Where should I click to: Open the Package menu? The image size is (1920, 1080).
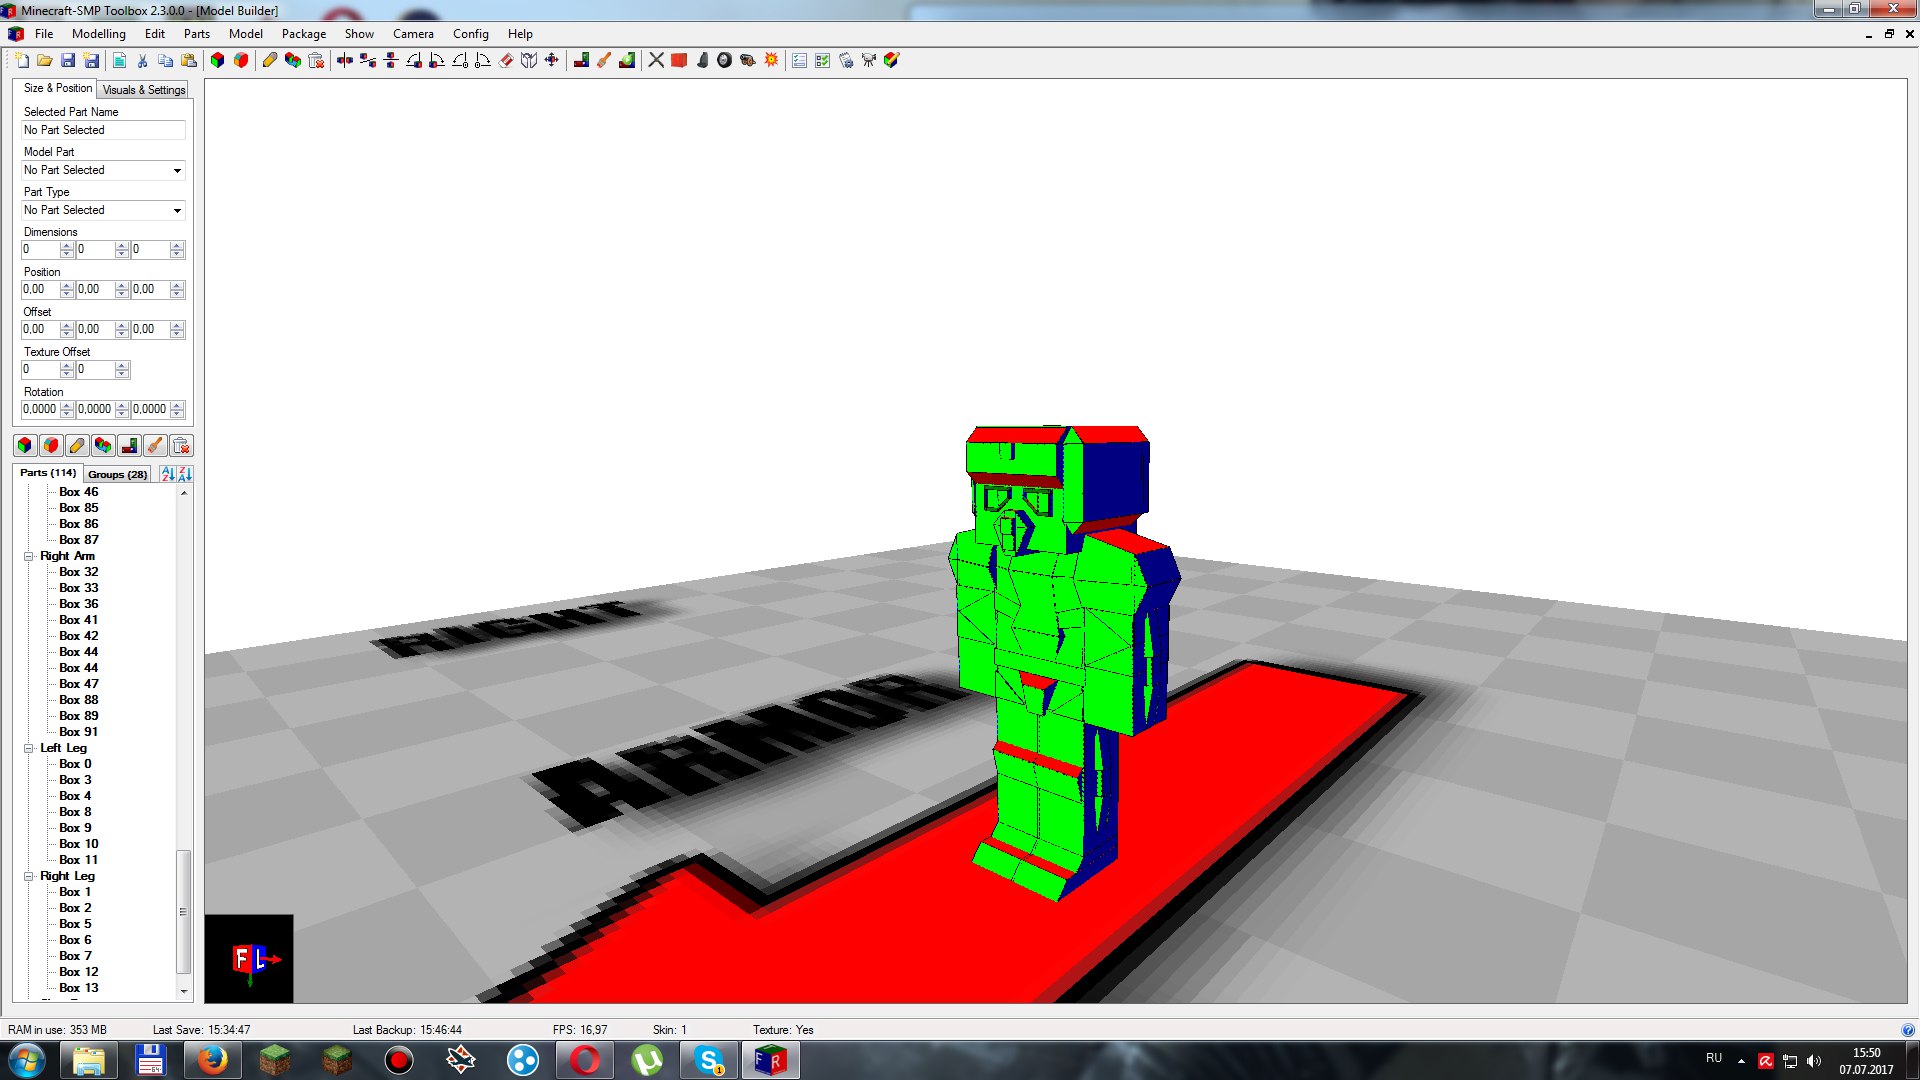(x=304, y=34)
